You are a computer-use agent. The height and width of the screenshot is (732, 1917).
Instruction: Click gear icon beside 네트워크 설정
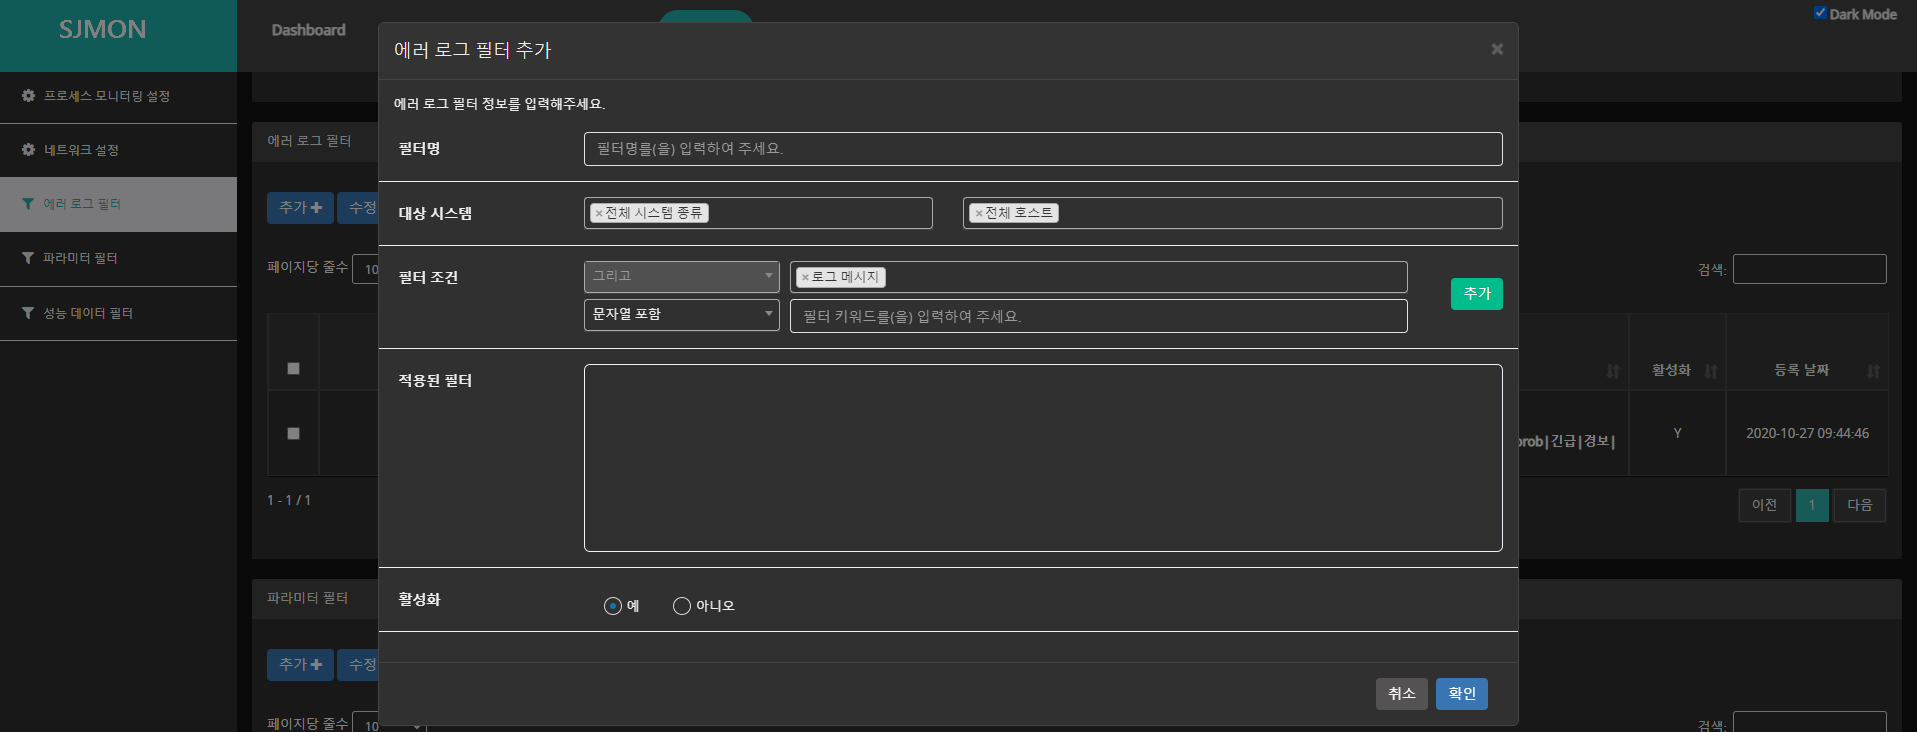point(28,150)
